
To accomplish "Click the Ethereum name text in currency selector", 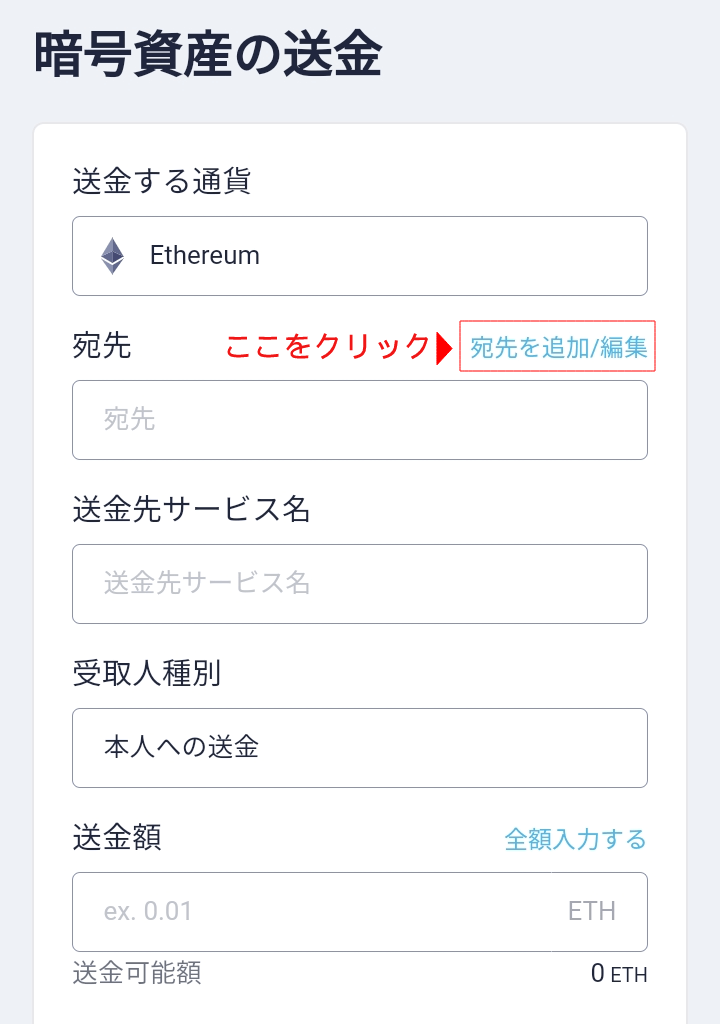I will pyautogui.click(x=205, y=256).
